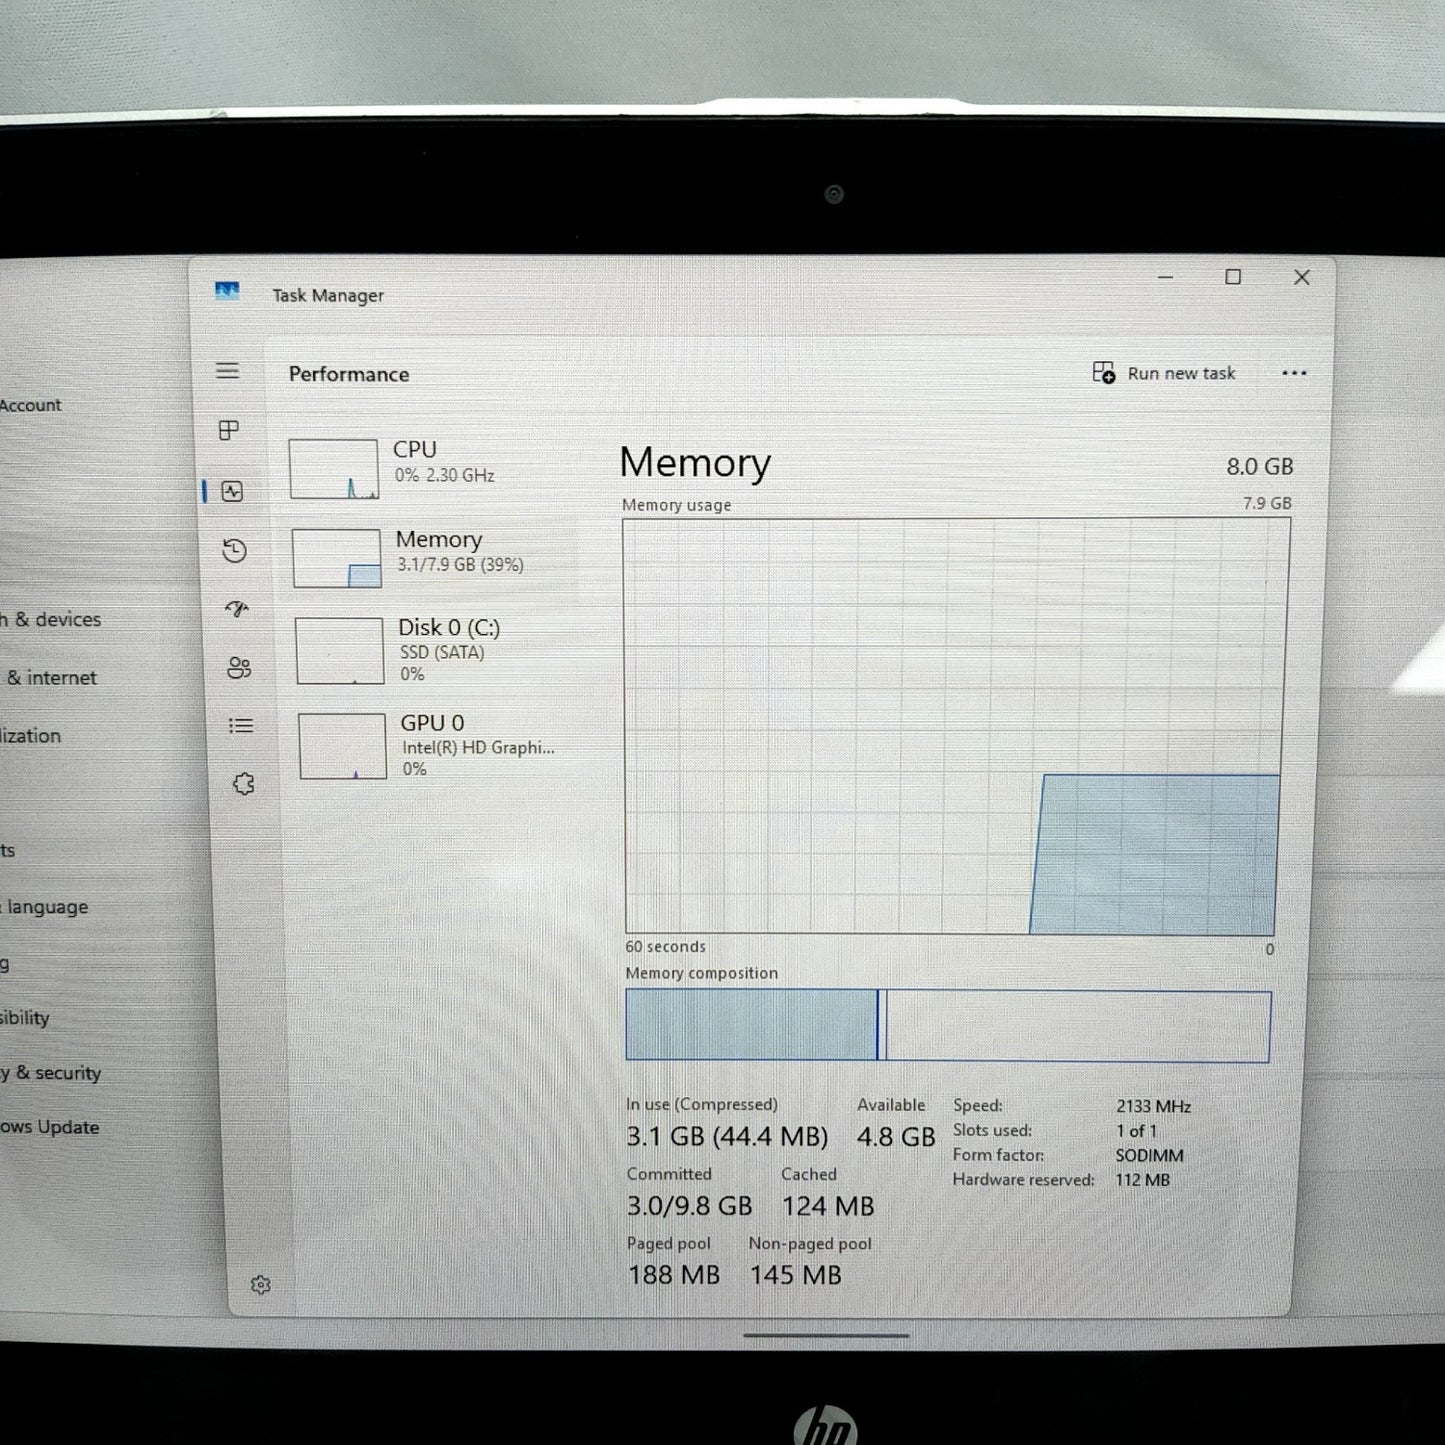Open Task Manager settings gear
The width and height of the screenshot is (1445, 1445).
(x=261, y=1285)
